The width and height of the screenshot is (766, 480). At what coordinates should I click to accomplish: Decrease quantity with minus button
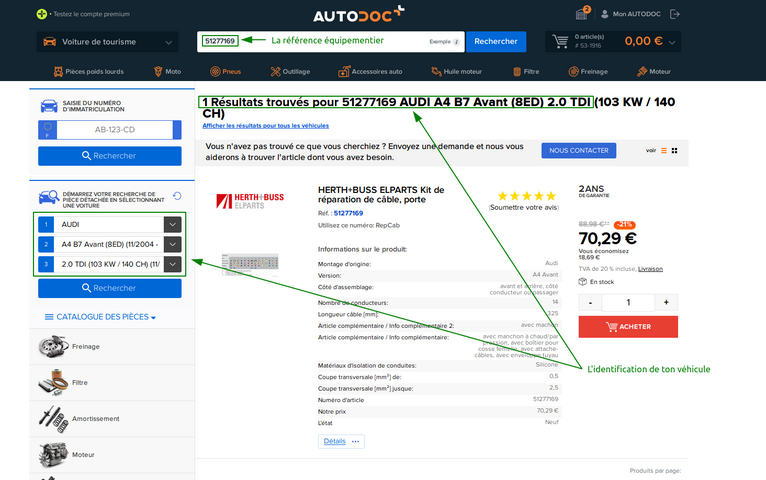pyautogui.click(x=590, y=303)
